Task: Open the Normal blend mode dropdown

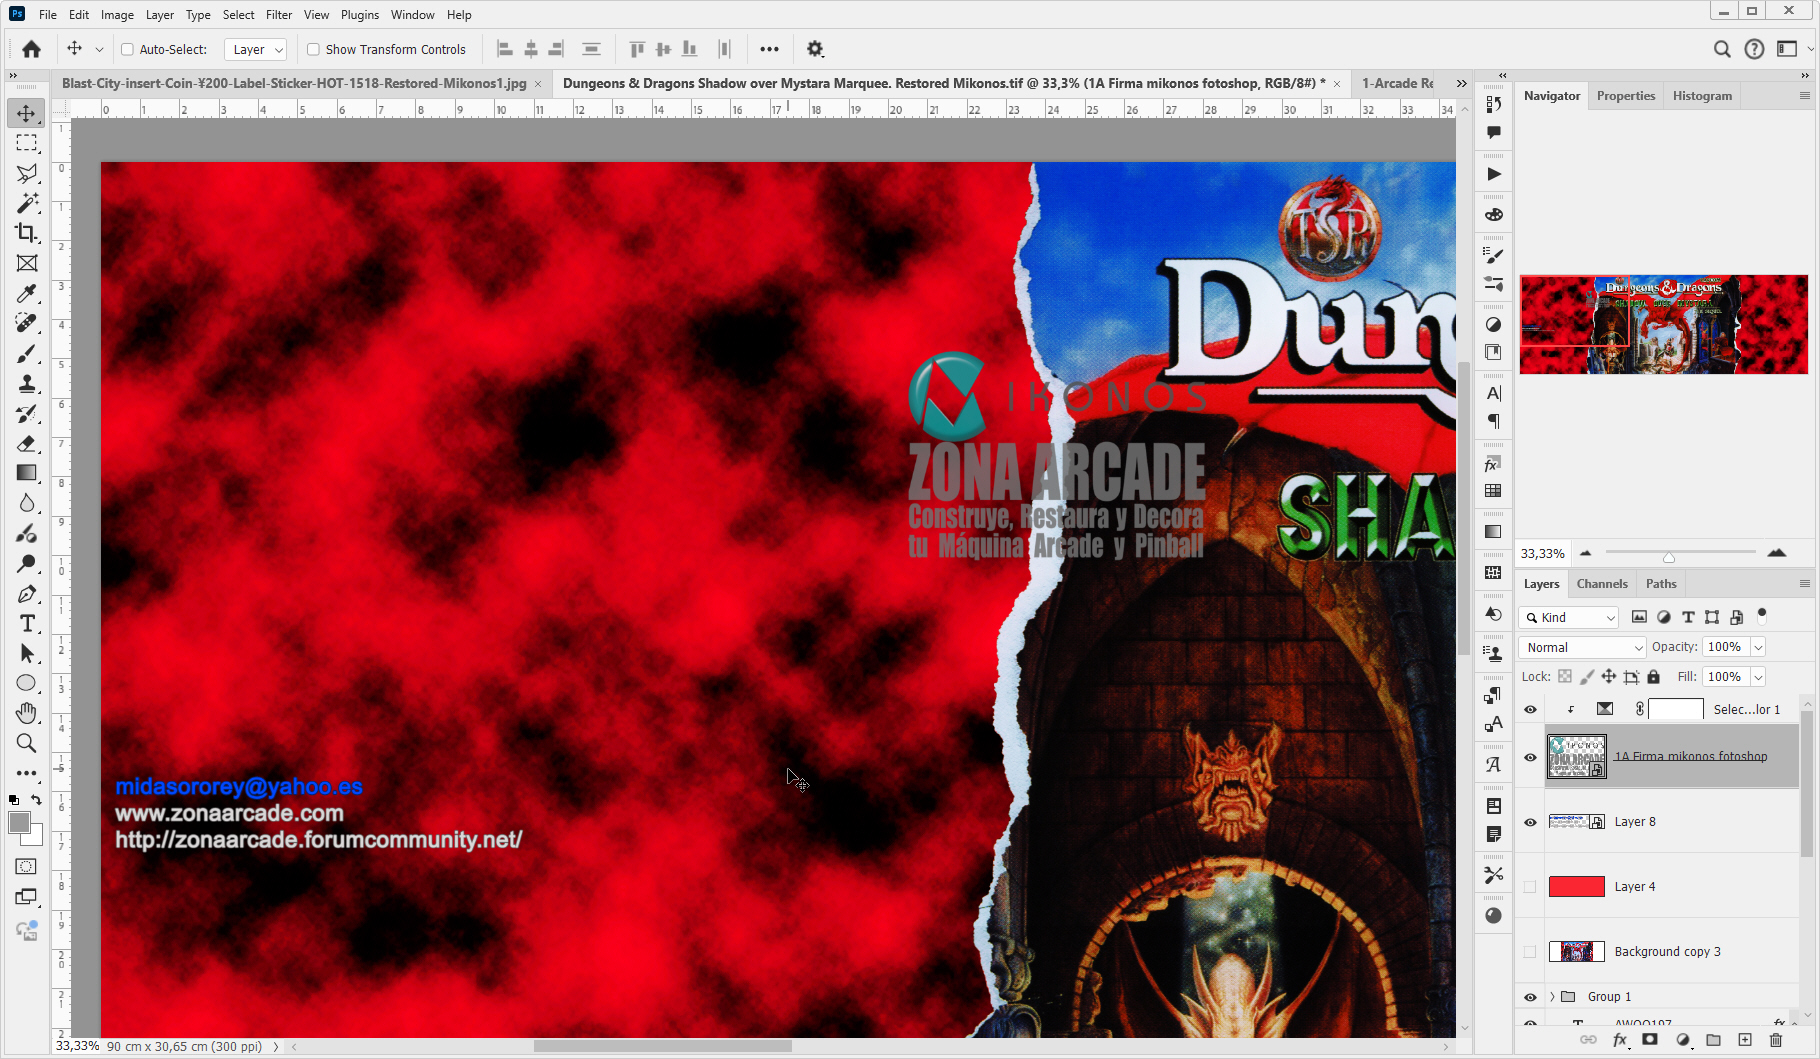Action: (1580, 647)
